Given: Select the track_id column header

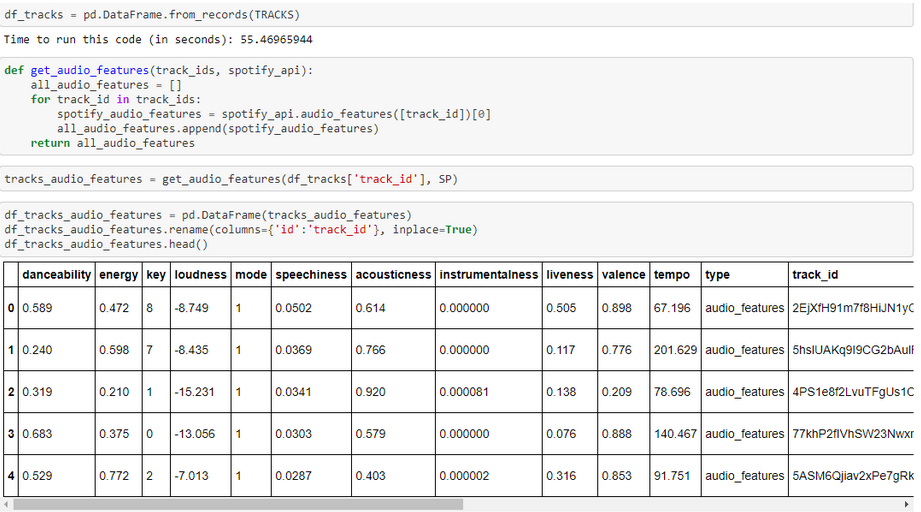Looking at the screenshot, I should pos(815,275).
